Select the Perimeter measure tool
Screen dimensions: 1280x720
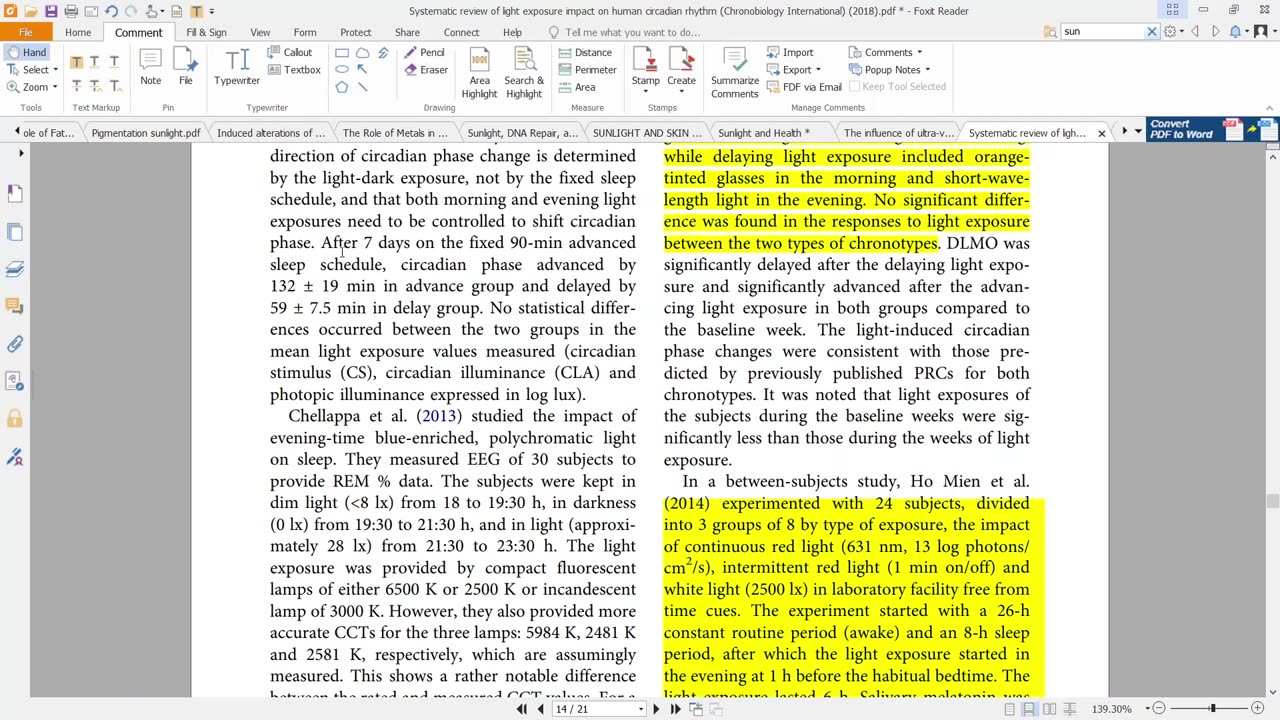point(587,70)
